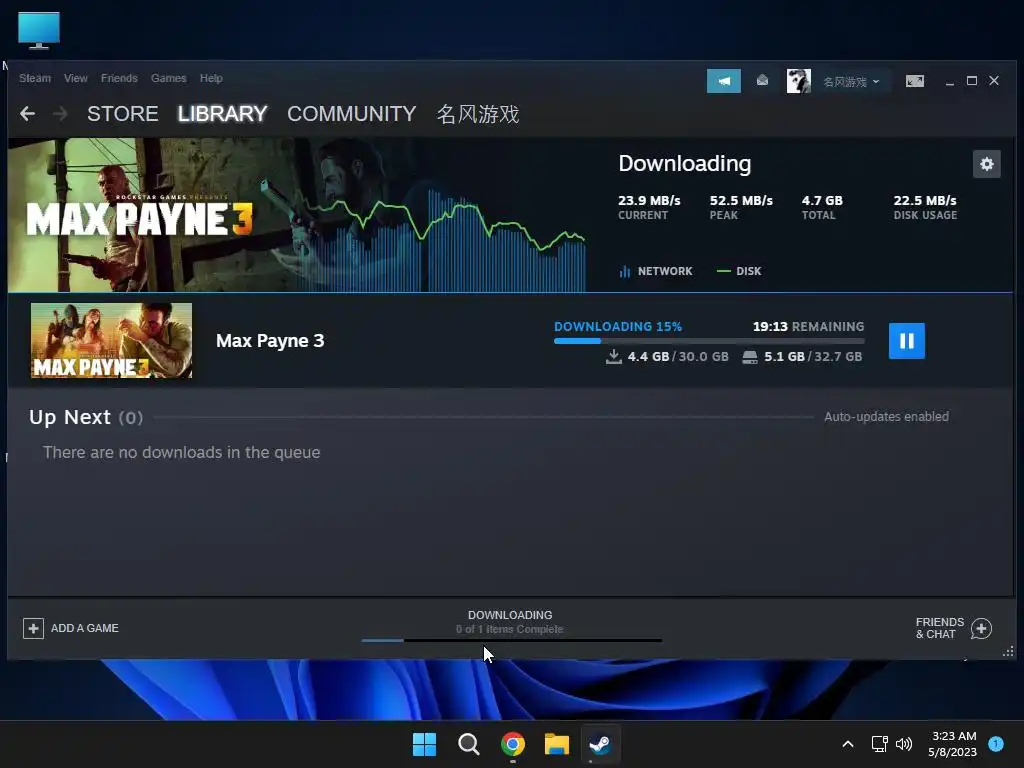Viewport: 1024px width, 768px height.
Task: Click the disk icon by 5.1 GB
Action: coord(750,357)
